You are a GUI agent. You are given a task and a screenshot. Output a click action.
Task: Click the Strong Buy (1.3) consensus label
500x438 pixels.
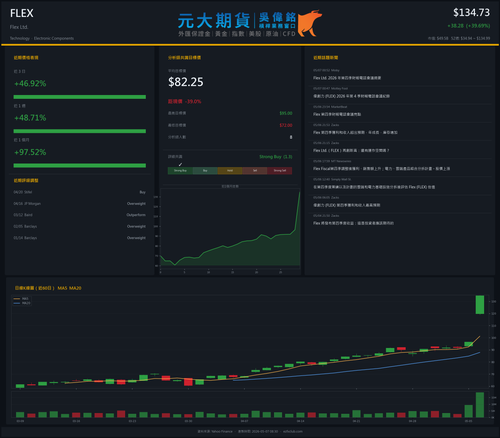276,157
